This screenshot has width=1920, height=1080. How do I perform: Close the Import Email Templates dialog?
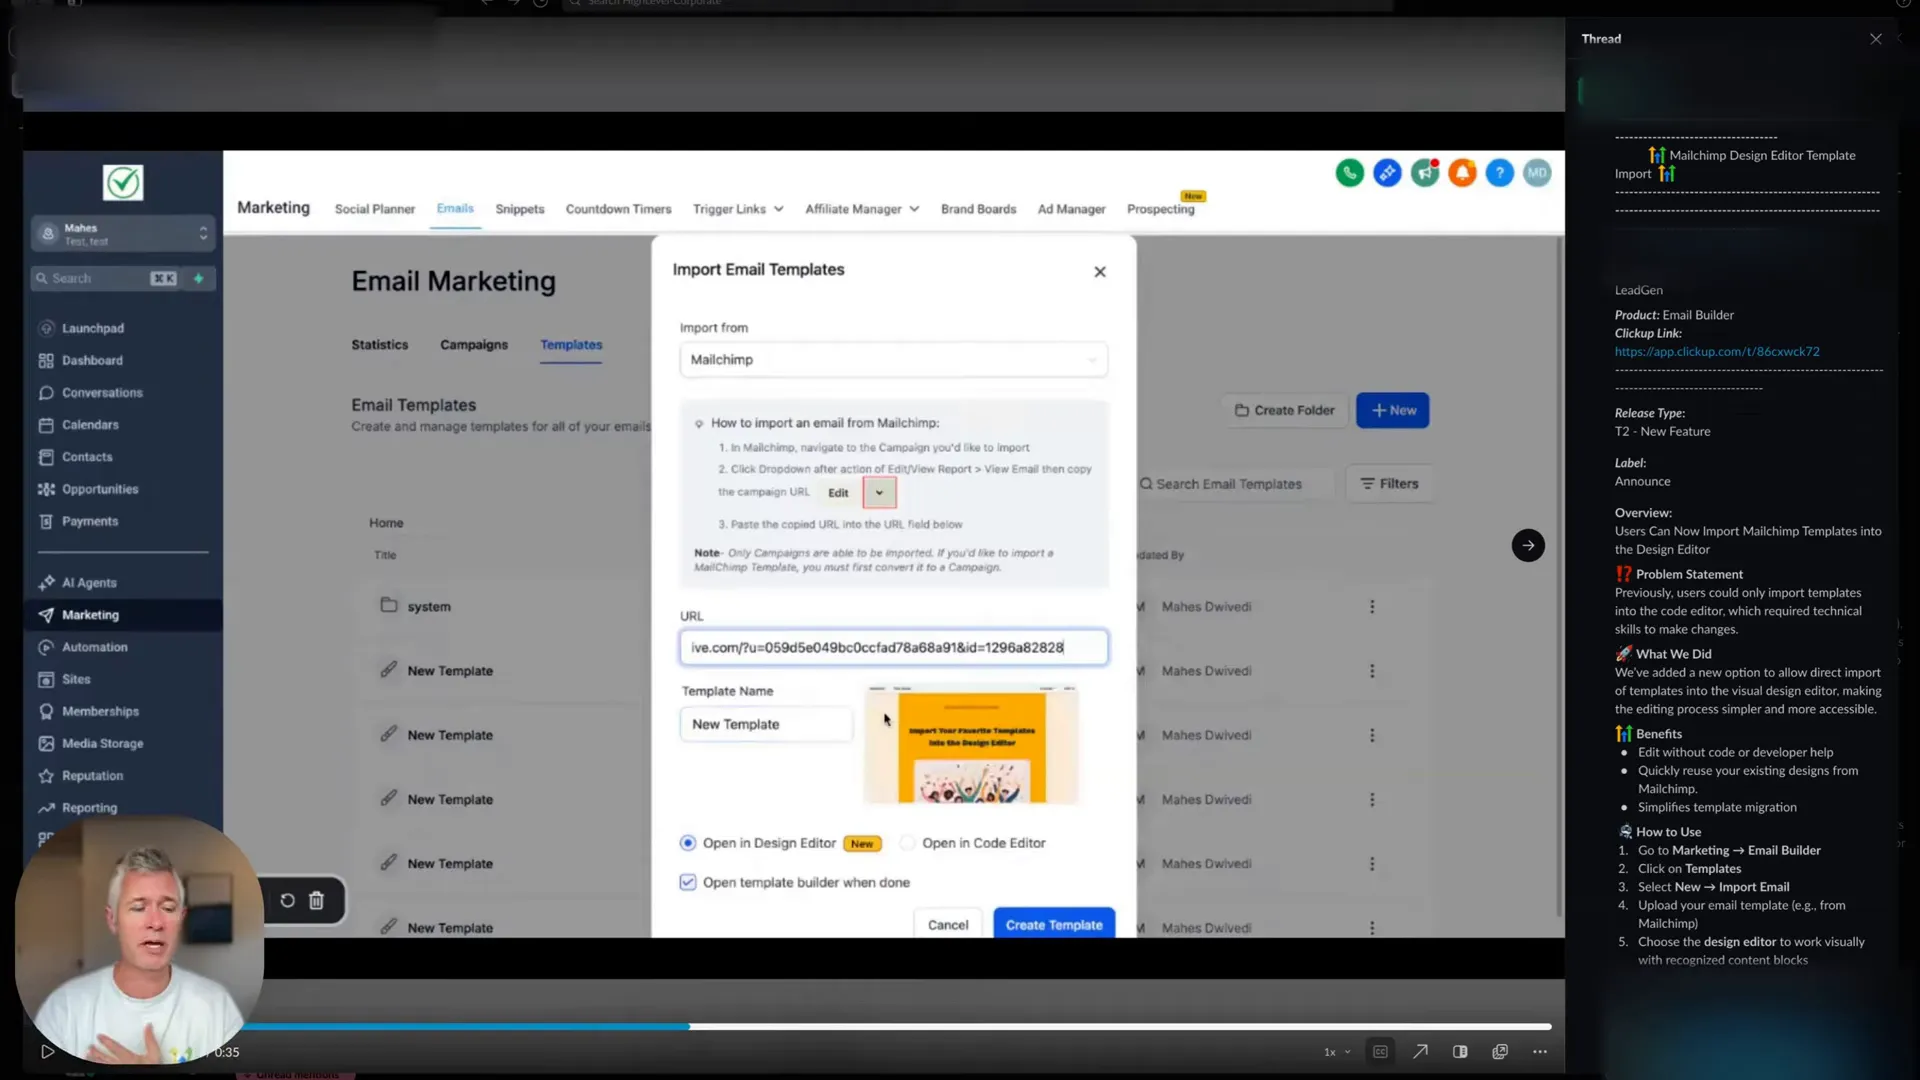(1100, 272)
